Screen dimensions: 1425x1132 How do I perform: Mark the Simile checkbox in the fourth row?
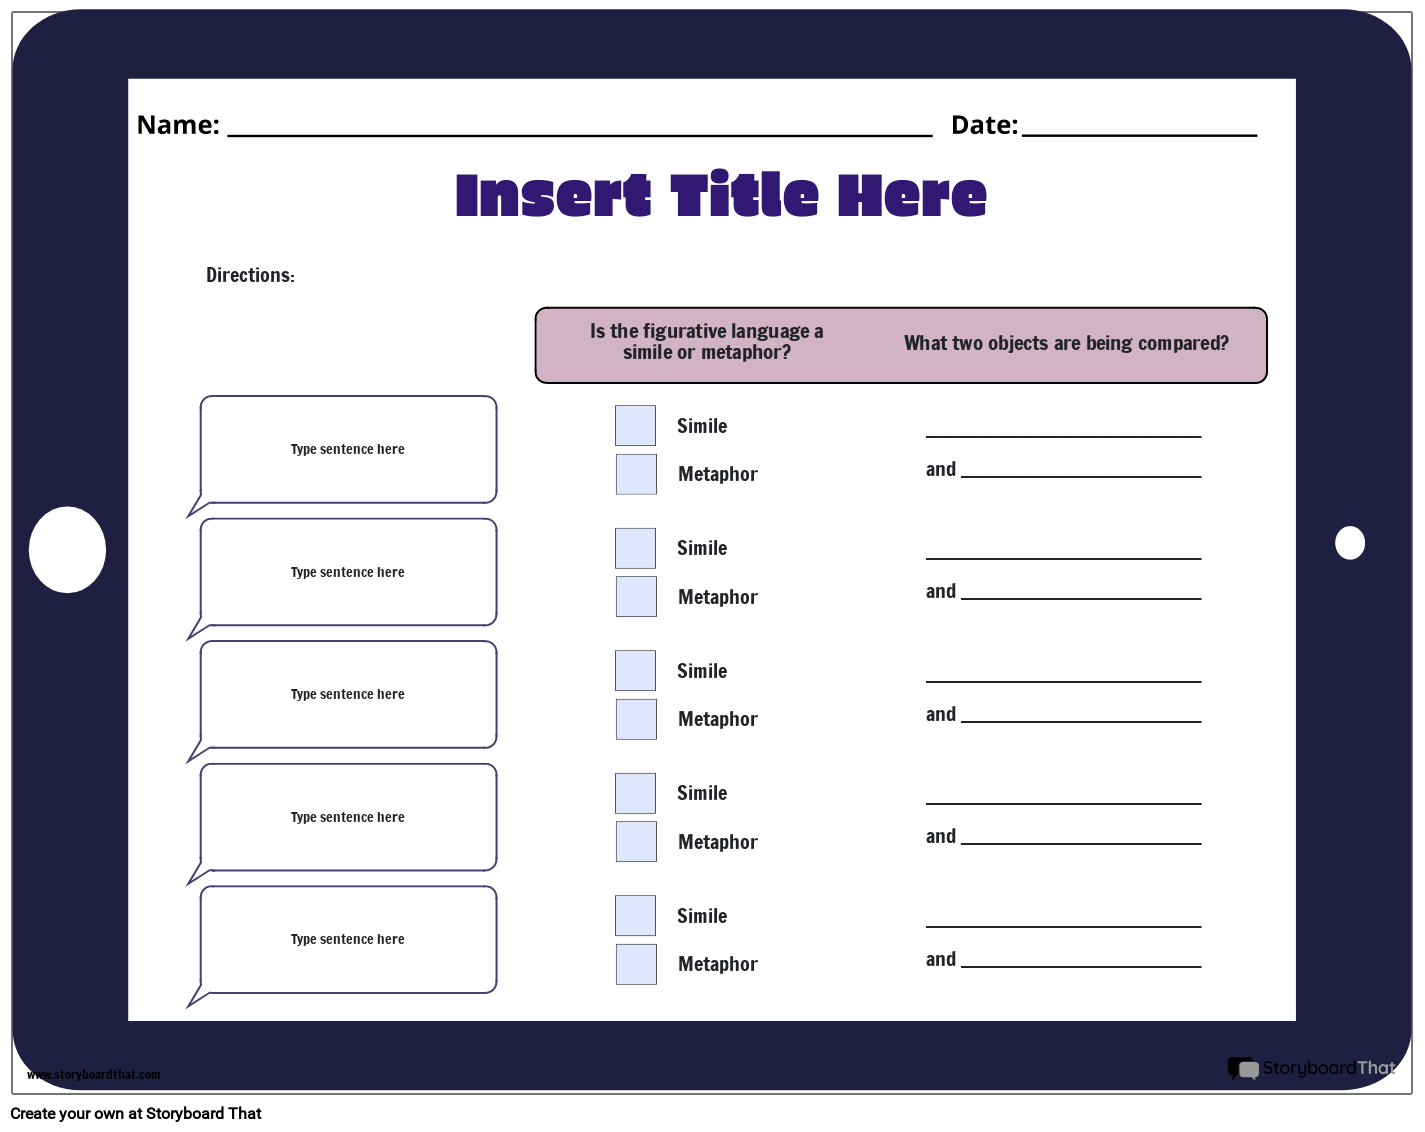pyautogui.click(x=635, y=793)
